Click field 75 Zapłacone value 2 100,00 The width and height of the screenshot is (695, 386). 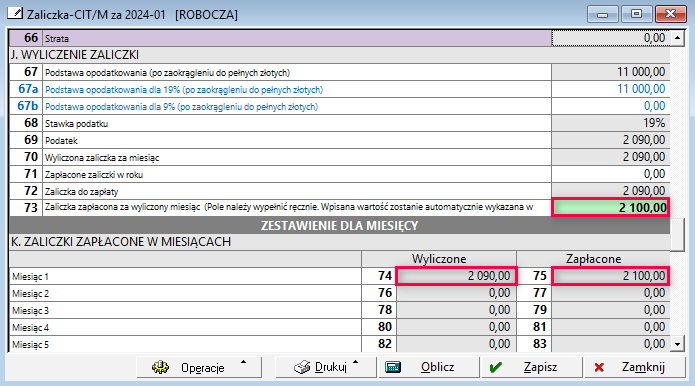point(611,276)
